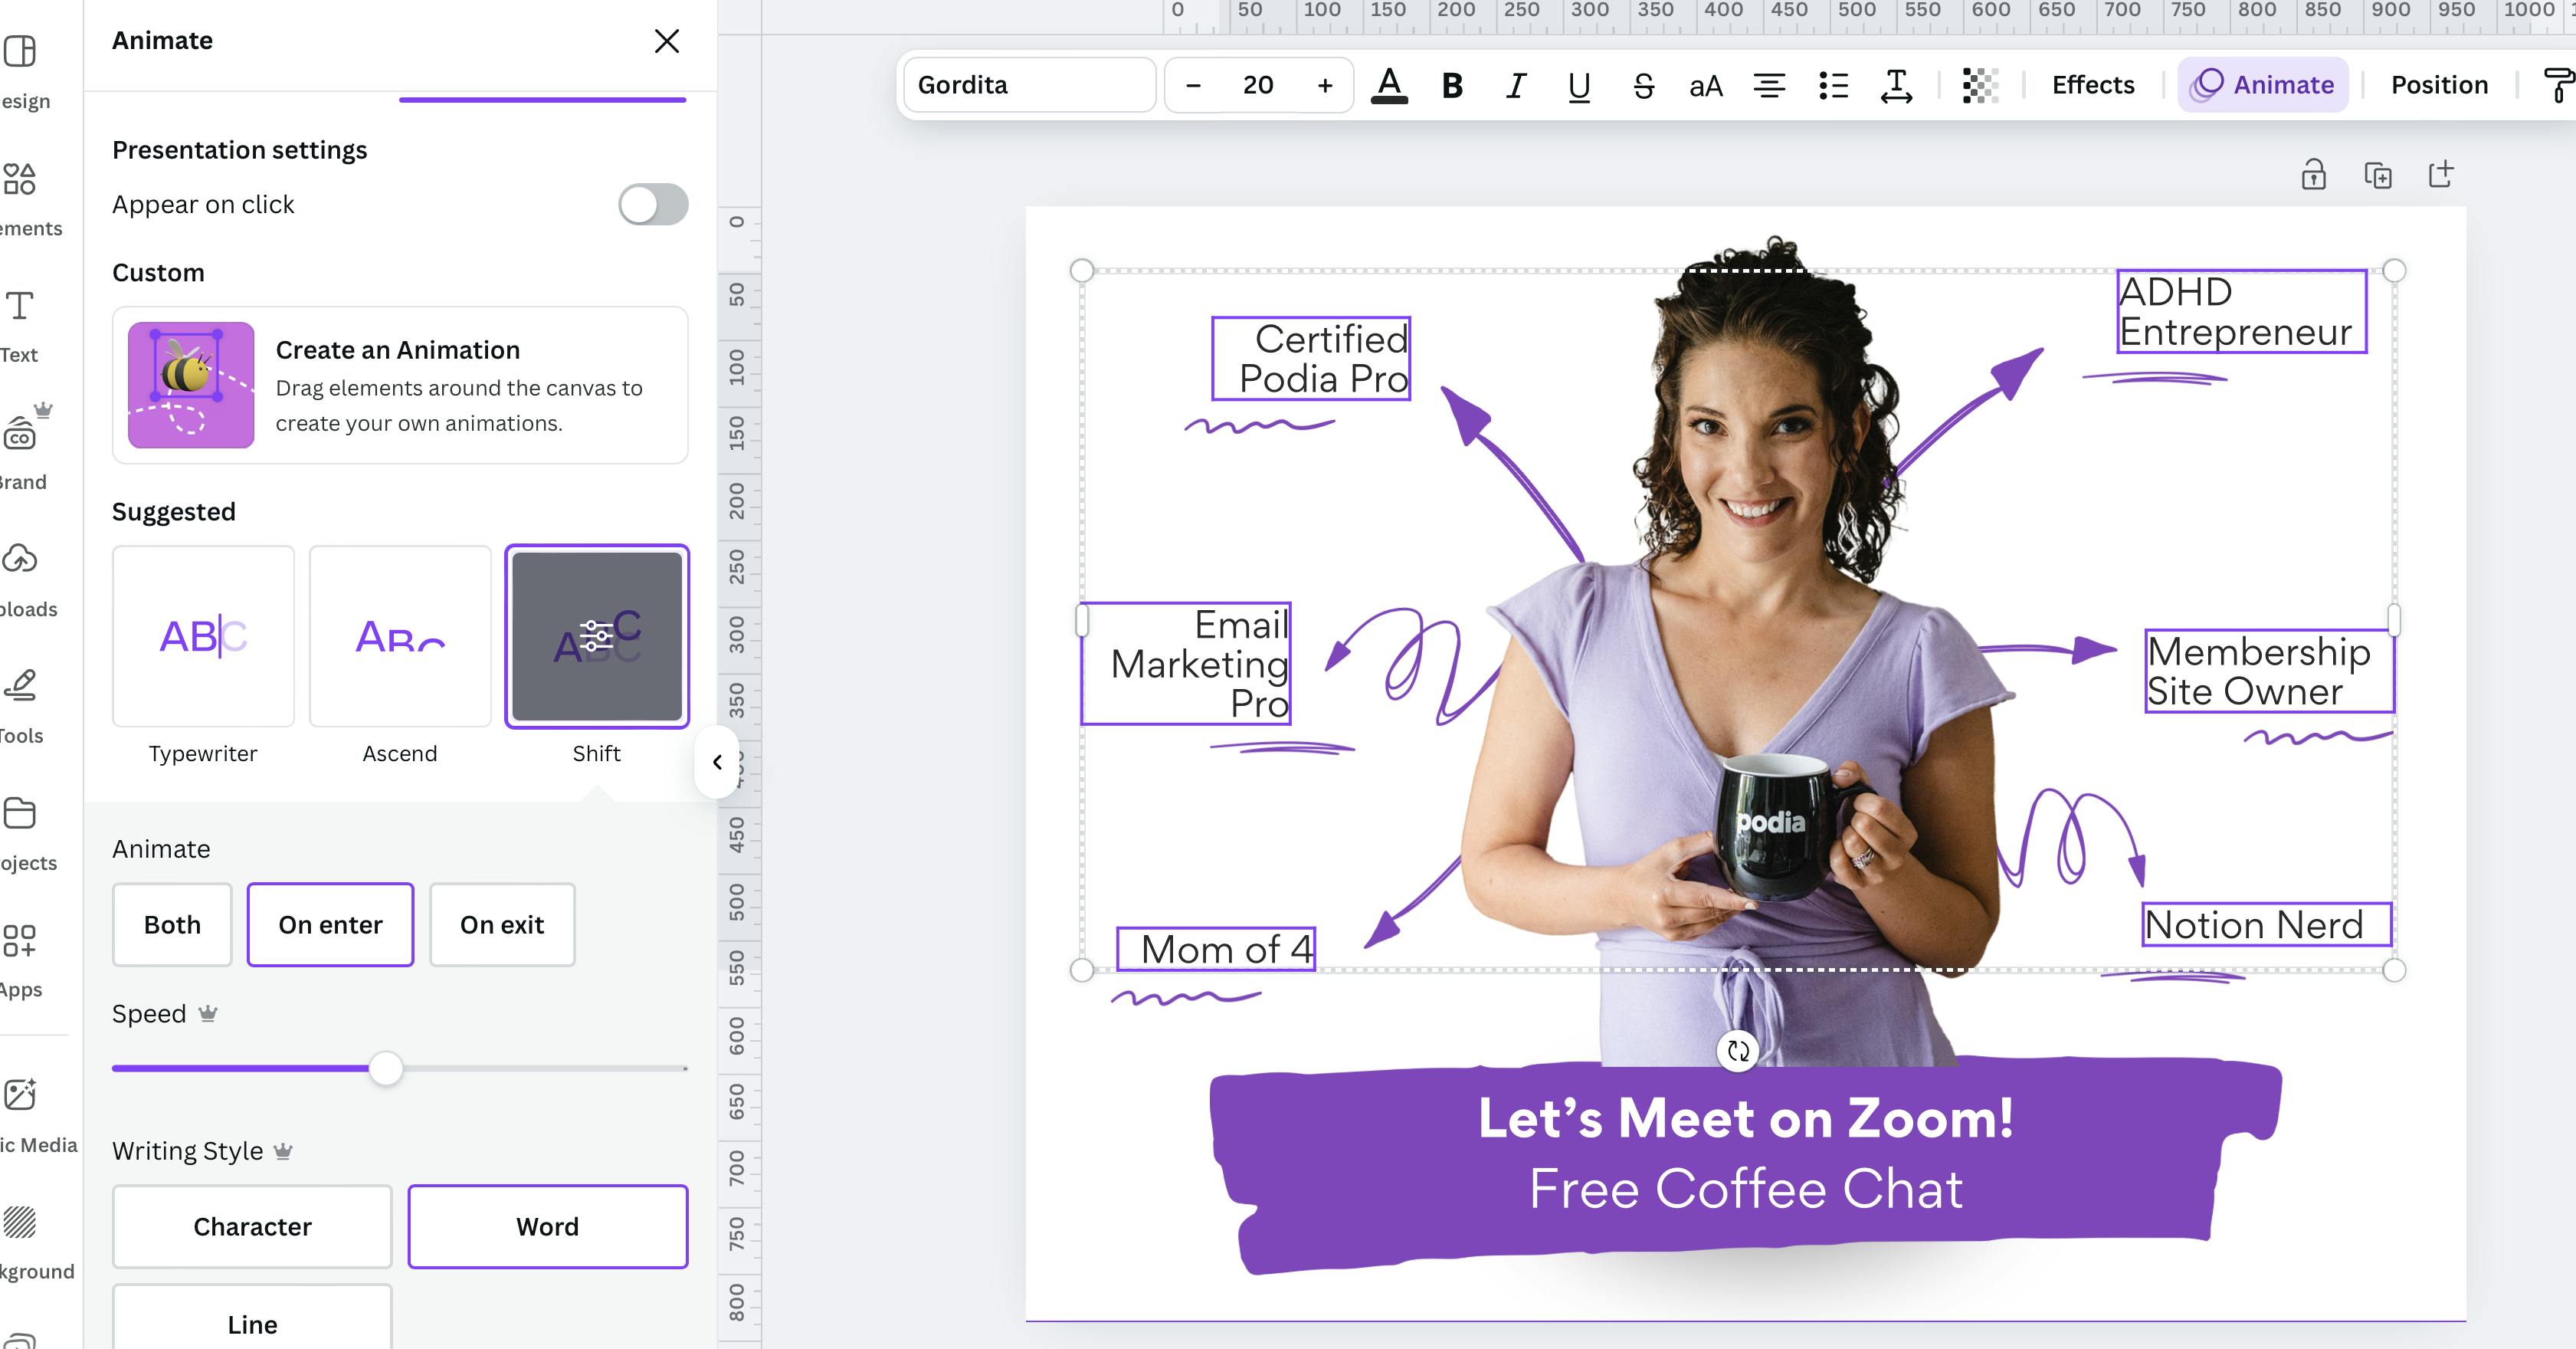Underline the selected text
Screen dimensions: 2576x1349
(x=1579, y=86)
